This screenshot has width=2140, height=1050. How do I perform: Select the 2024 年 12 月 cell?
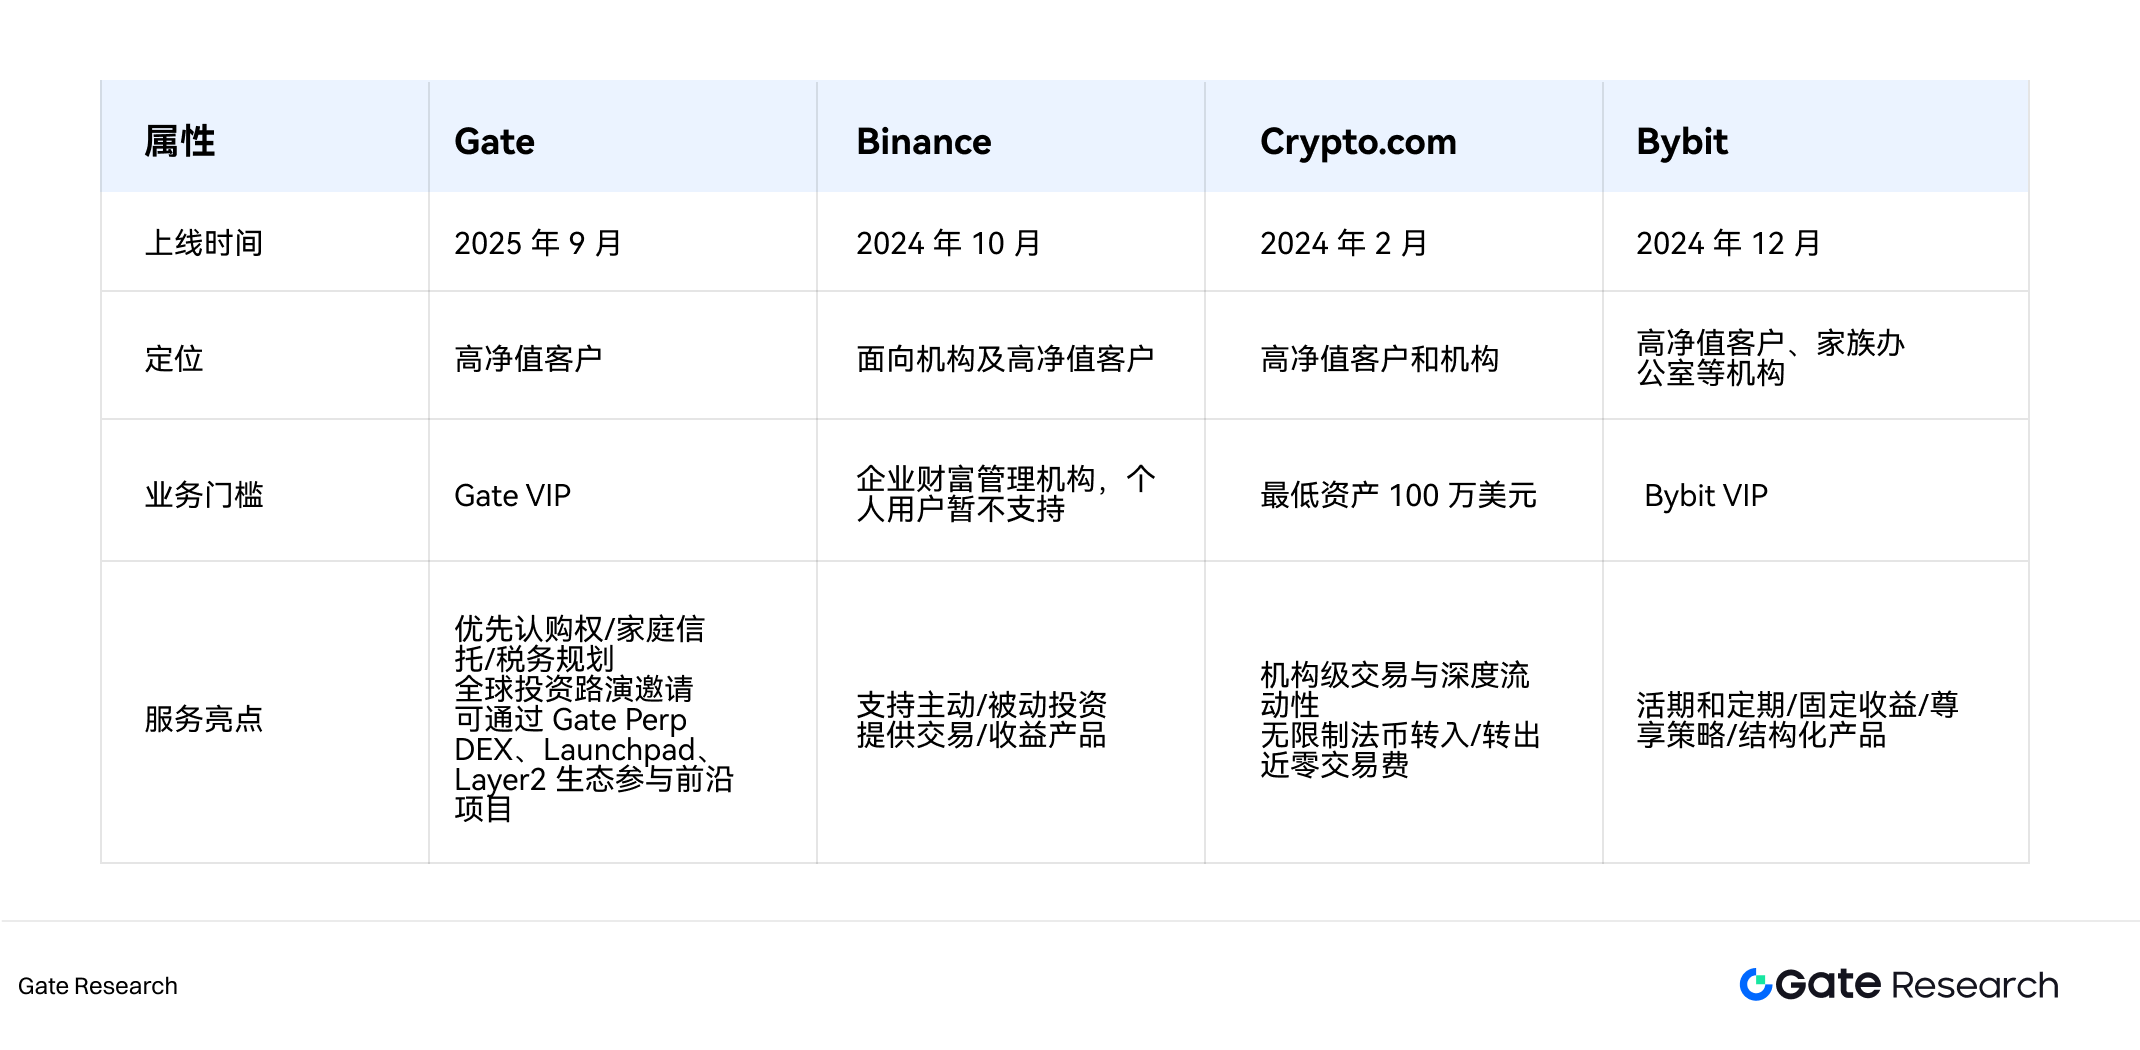click(1728, 243)
